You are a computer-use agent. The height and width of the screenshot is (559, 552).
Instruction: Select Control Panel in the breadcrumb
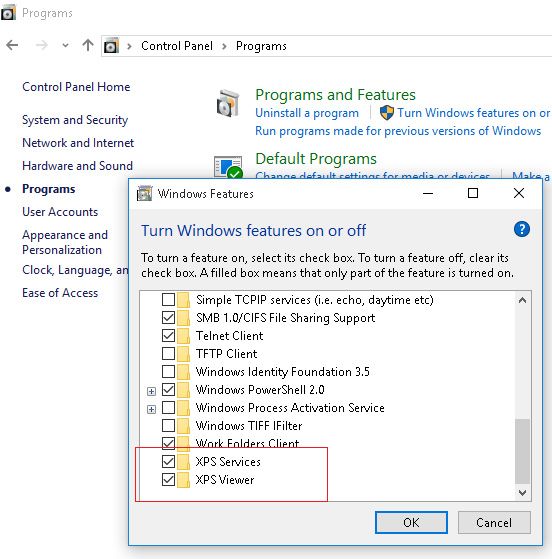tap(177, 46)
